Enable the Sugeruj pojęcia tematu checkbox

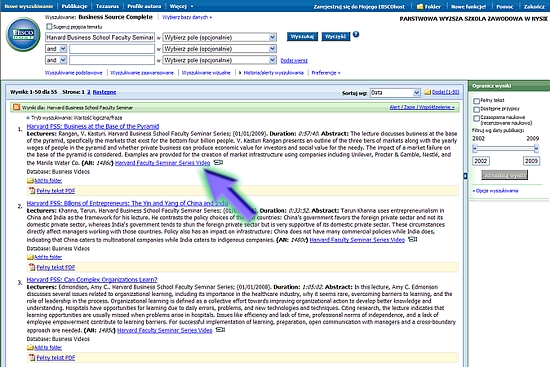(x=49, y=26)
